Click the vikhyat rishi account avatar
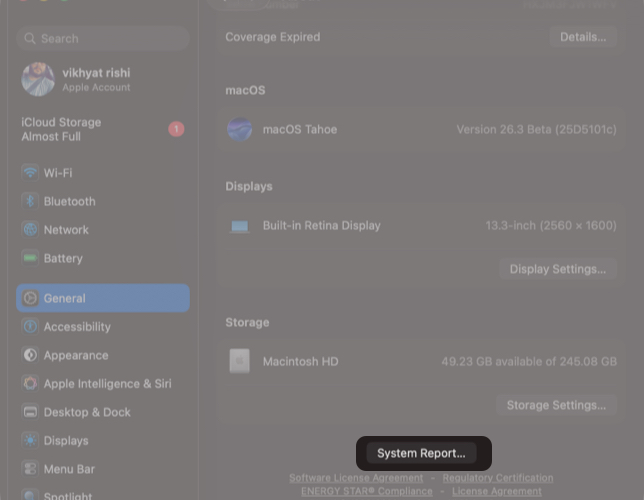This screenshot has width=644, height=500. 38,80
